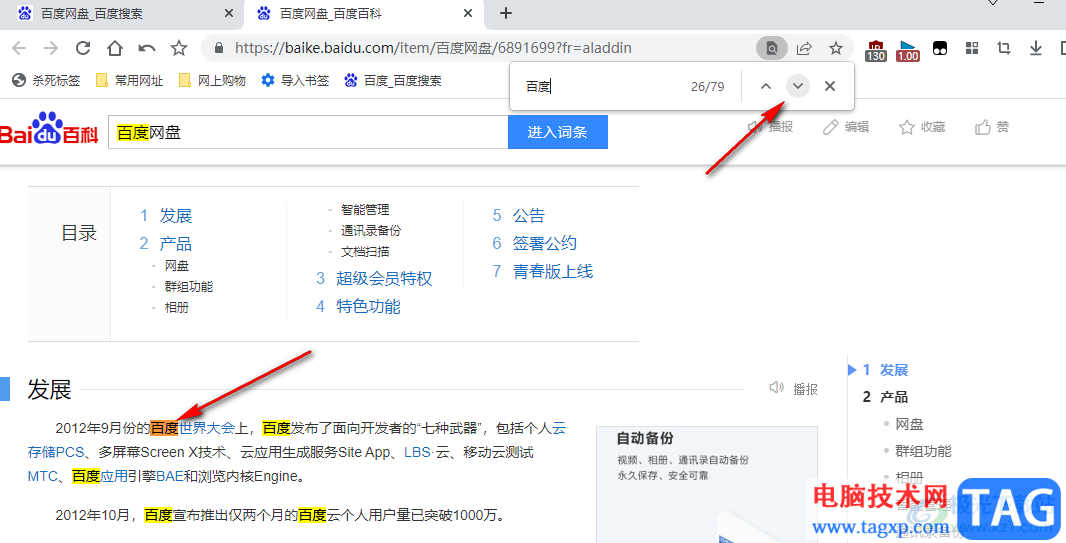This screenshot has height=543, width=1066.
Task: Click the screenshot crop tool icon
Action: point(1003,48)
